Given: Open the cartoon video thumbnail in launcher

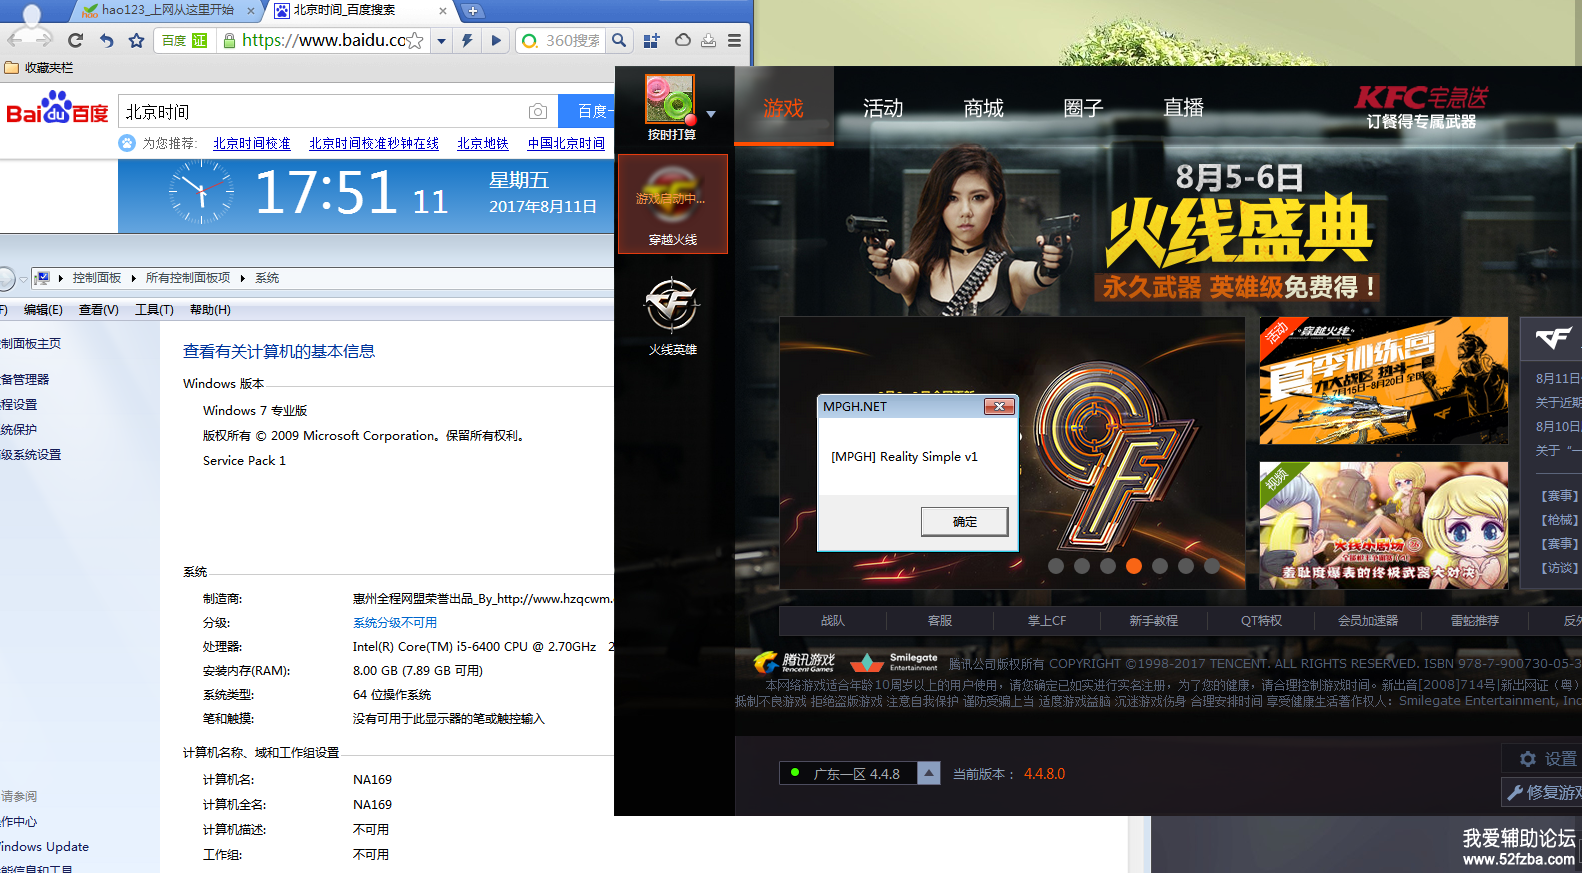Looking at the screenshot, I should click(1383, 525).
